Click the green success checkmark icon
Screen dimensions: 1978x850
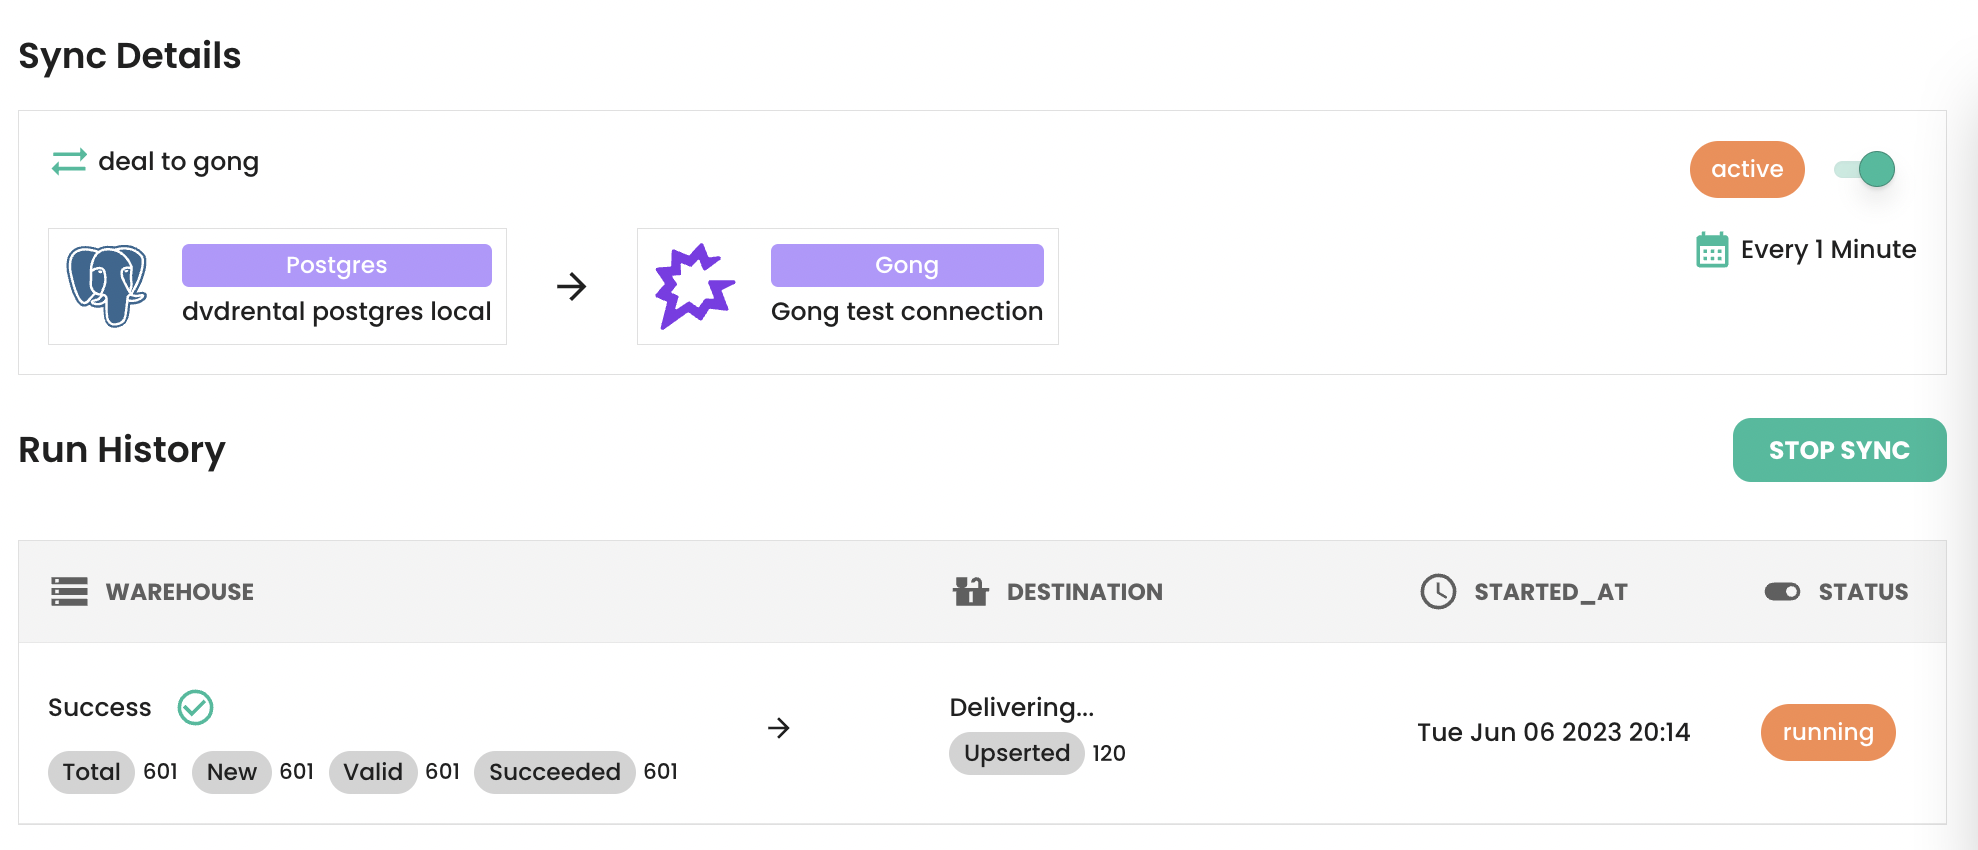click(x=195, y=708)
